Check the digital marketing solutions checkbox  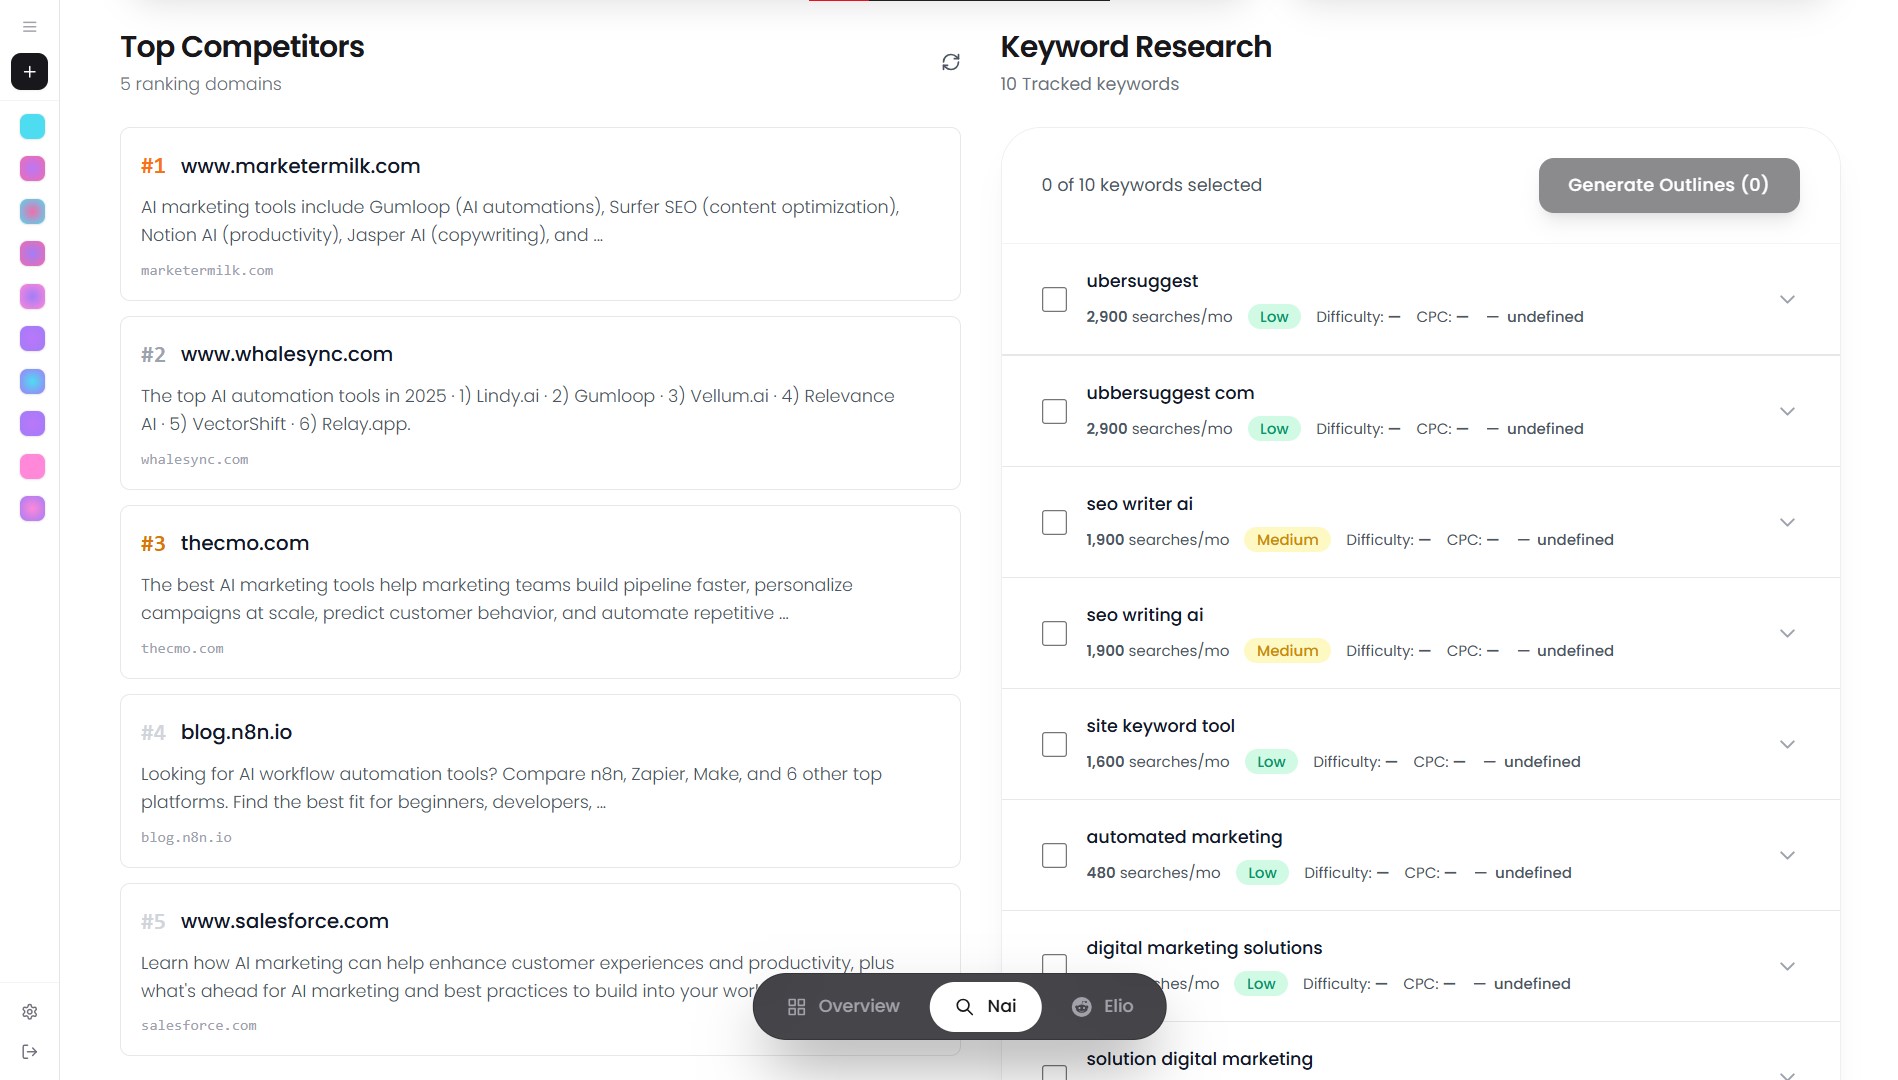tap(1054, 964)
